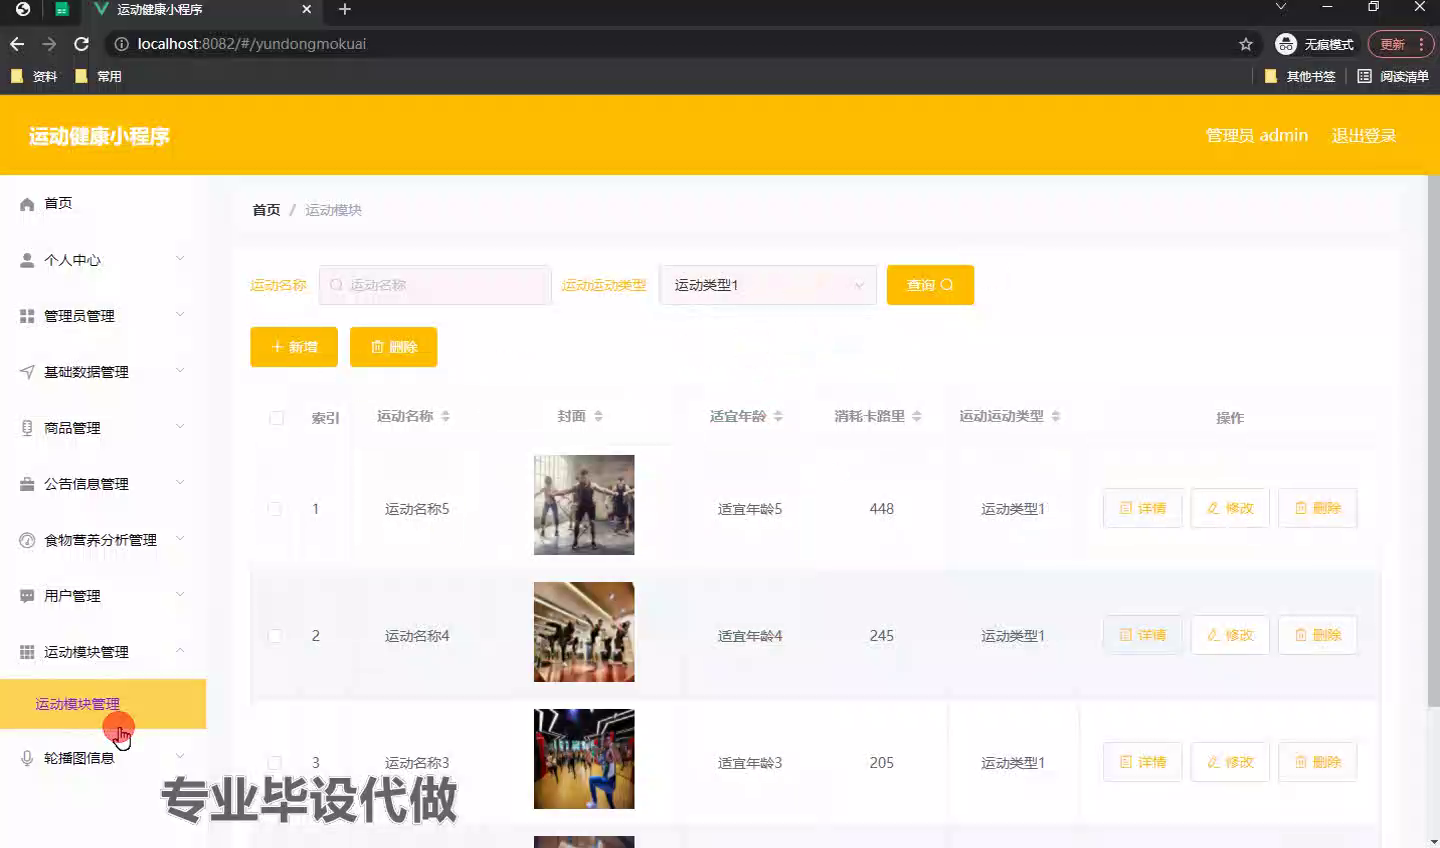
Task: Check the row checkbox for 运动名称5
Action: pyautogui.click(x=274, y=509)
